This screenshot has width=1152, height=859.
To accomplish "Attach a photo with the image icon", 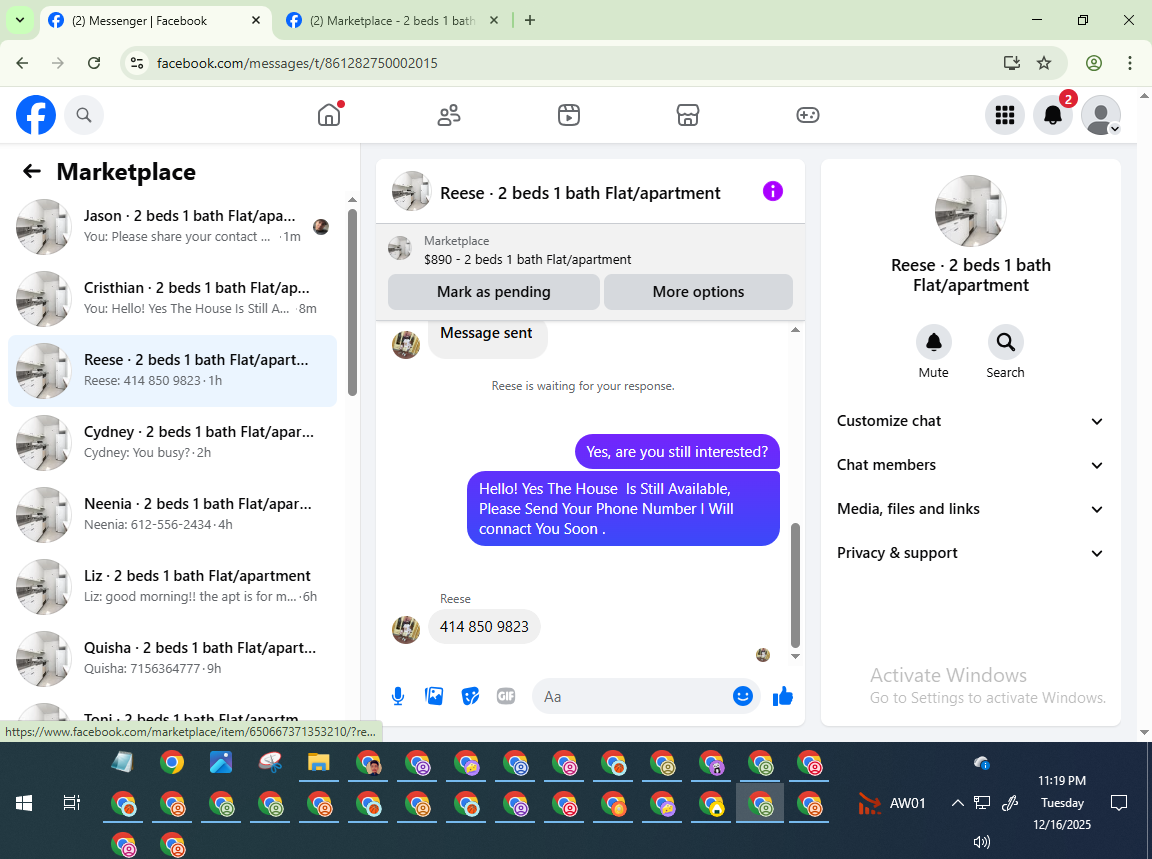I will pos(434,696).
